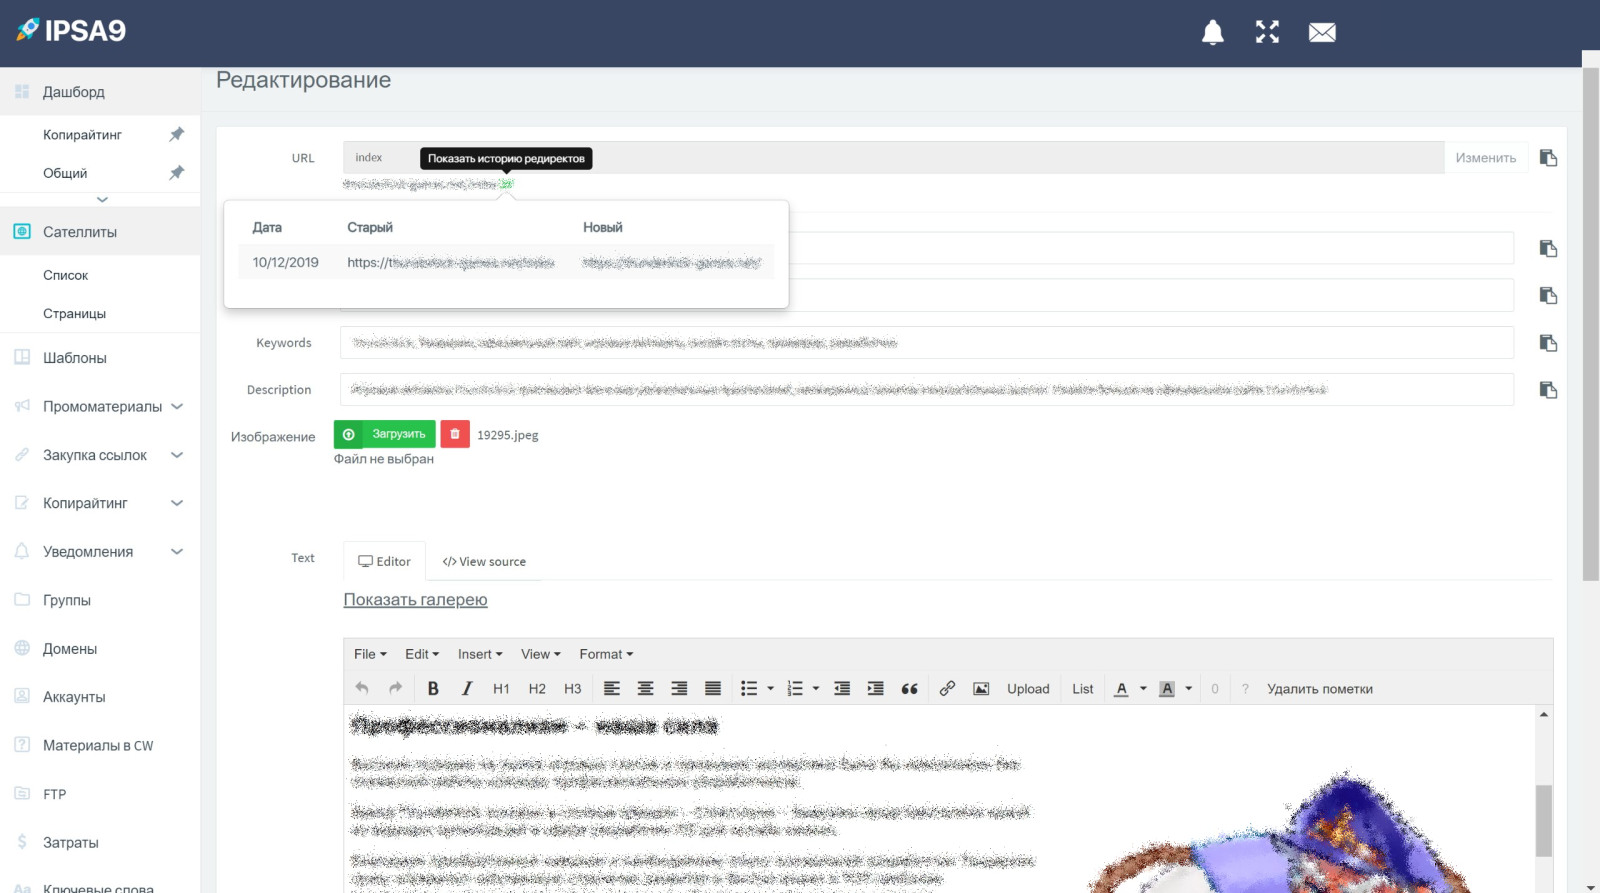Unpin Копирайтинг from the sidebar favorites

pyautogui.click(x=177, y=134)
